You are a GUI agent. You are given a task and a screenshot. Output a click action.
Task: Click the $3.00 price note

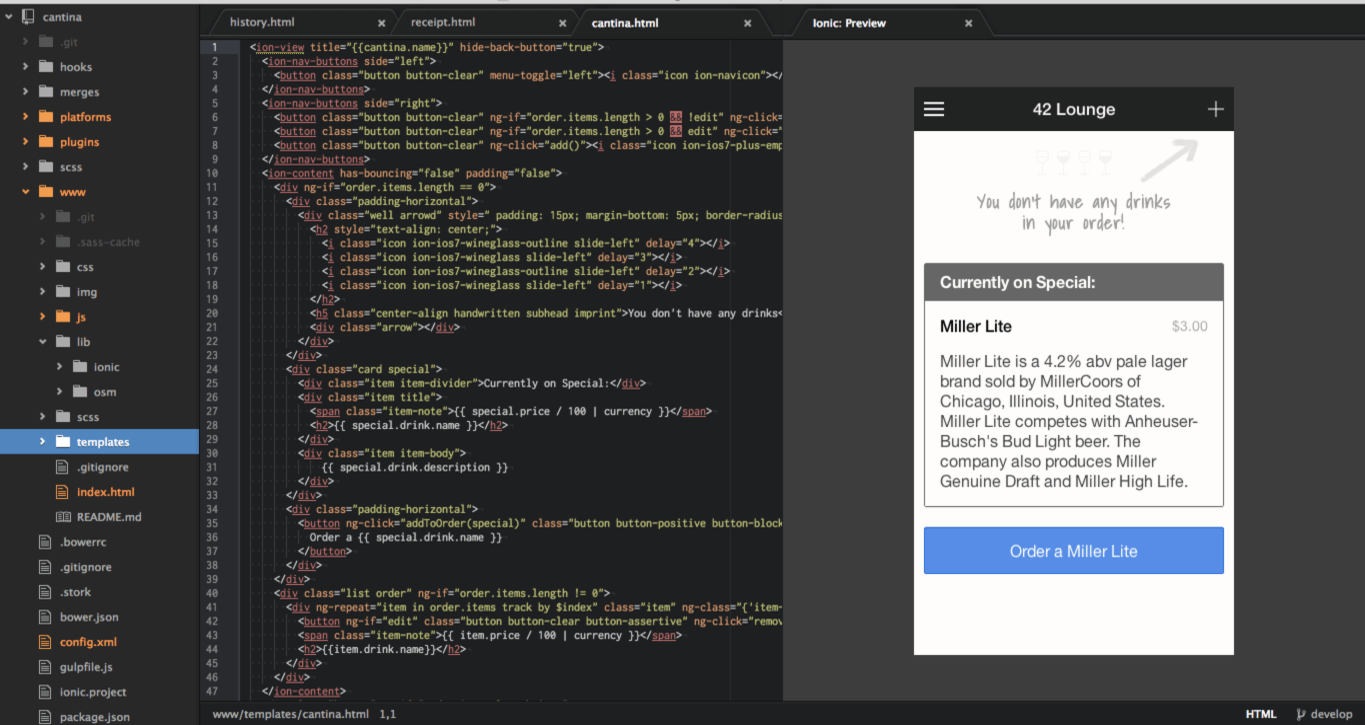[x=1189, y=326]
